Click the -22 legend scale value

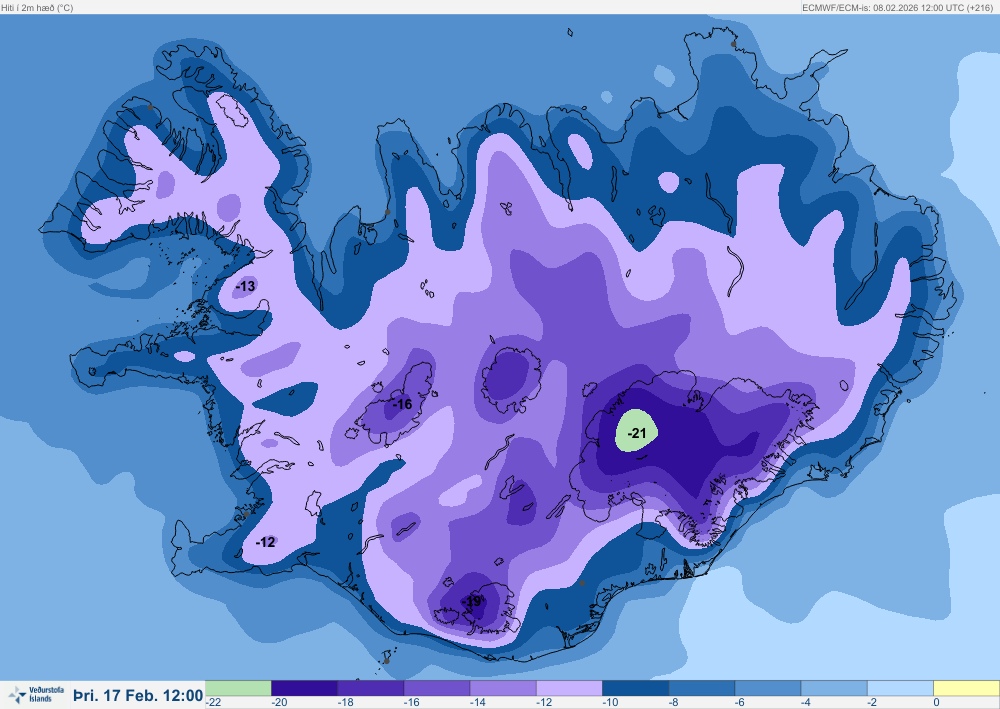213,703
